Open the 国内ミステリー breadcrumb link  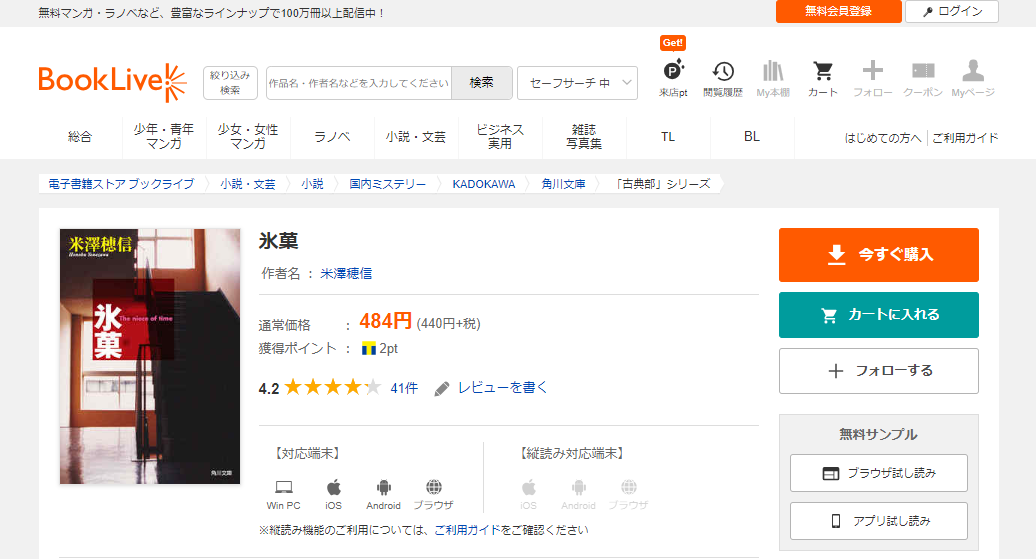[x=388, y=184]
